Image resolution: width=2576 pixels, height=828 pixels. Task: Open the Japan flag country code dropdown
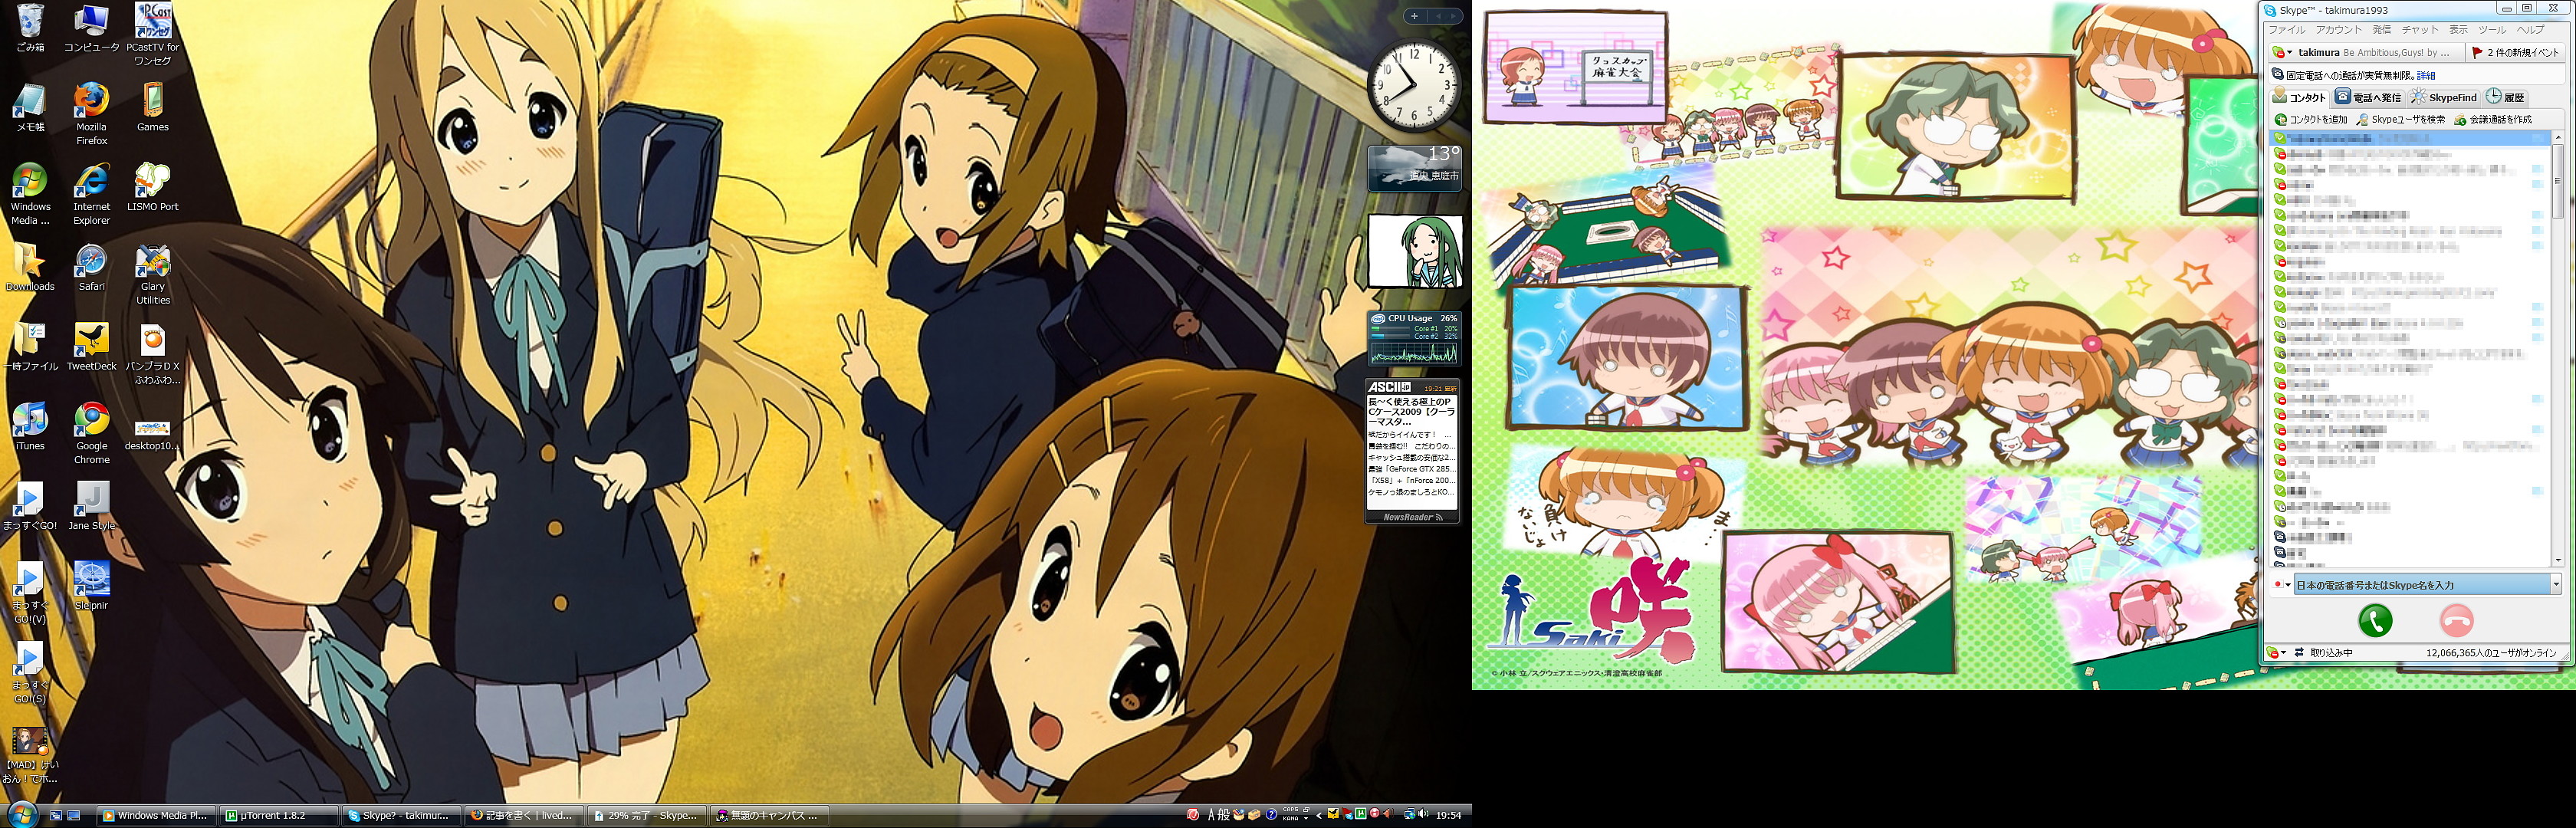point(2281,585)
